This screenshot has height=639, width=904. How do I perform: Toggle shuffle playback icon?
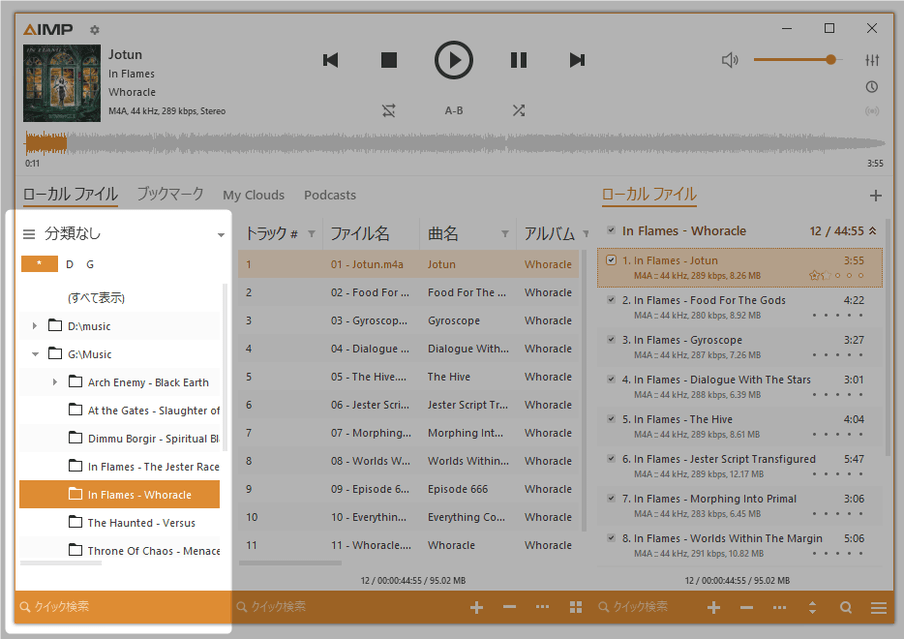519,110
